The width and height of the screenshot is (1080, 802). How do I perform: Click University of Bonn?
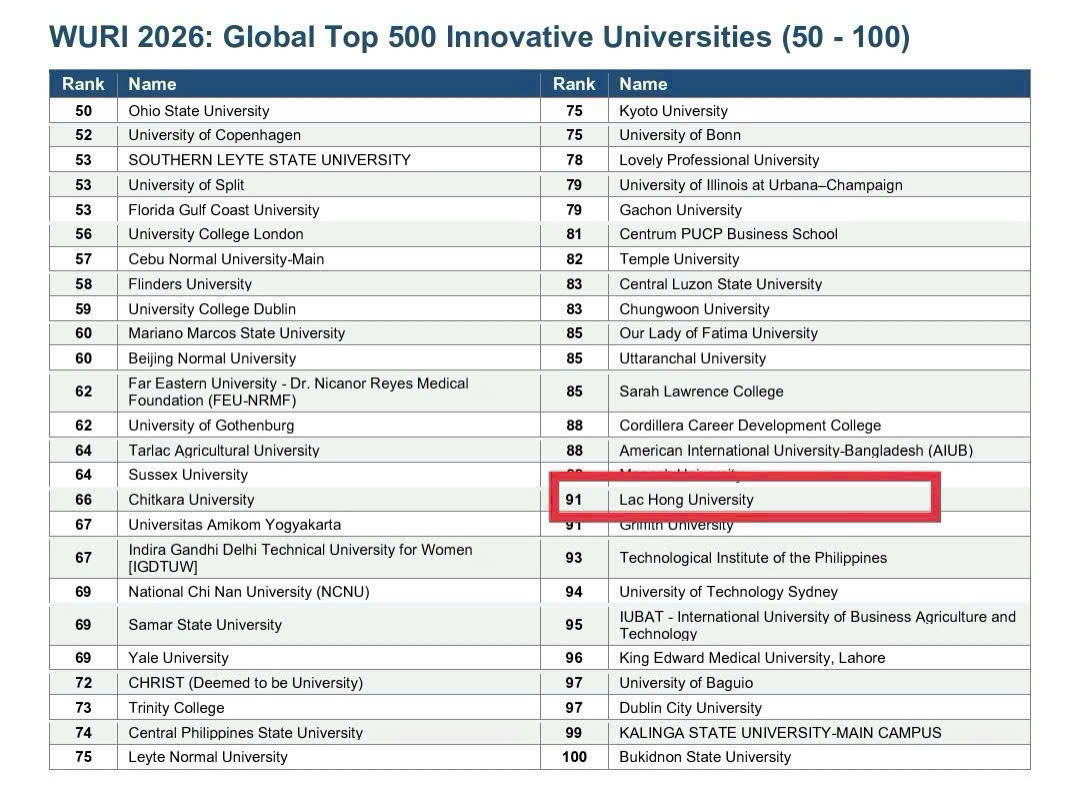[680, 135]
